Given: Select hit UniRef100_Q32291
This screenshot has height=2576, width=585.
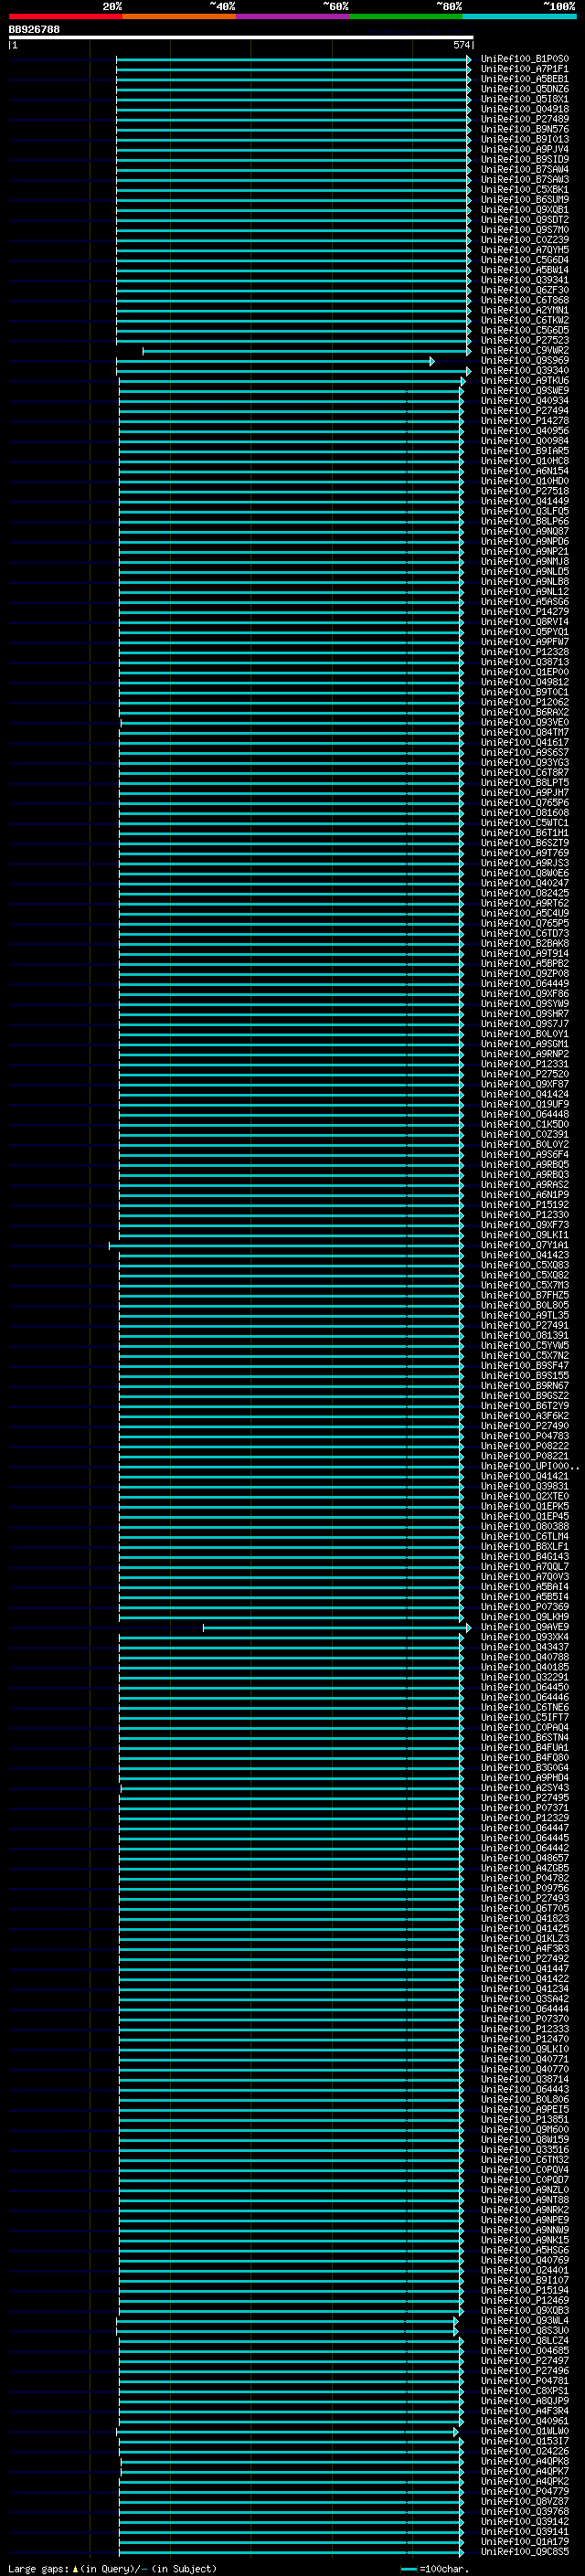Looking at the screenshot, I should point(524,1676).
